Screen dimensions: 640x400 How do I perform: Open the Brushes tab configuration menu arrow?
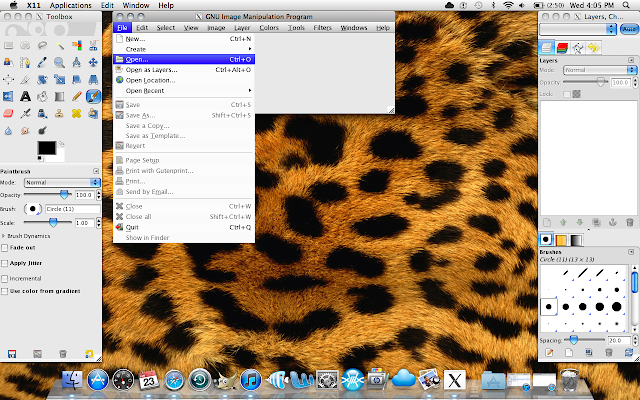[x=631, y=252]
